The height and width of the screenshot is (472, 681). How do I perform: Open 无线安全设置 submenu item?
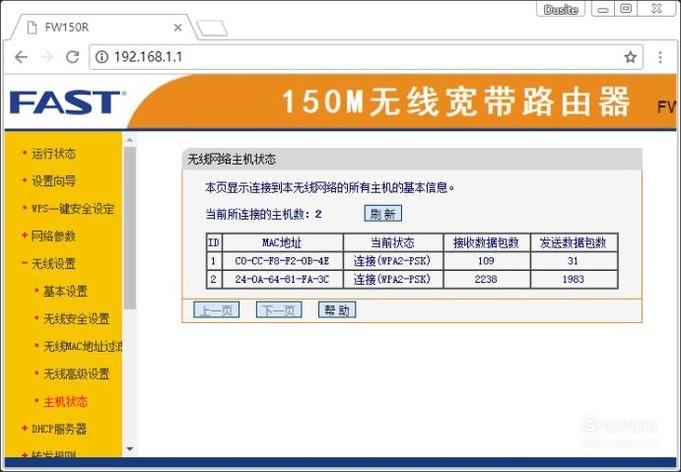click(76, 319)
